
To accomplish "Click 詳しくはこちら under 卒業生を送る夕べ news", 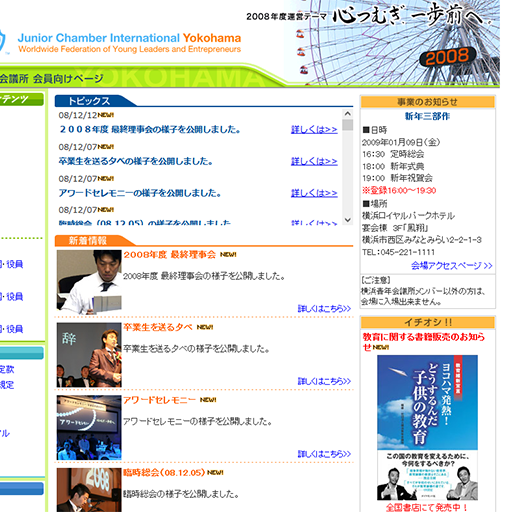I will (324, 381).
